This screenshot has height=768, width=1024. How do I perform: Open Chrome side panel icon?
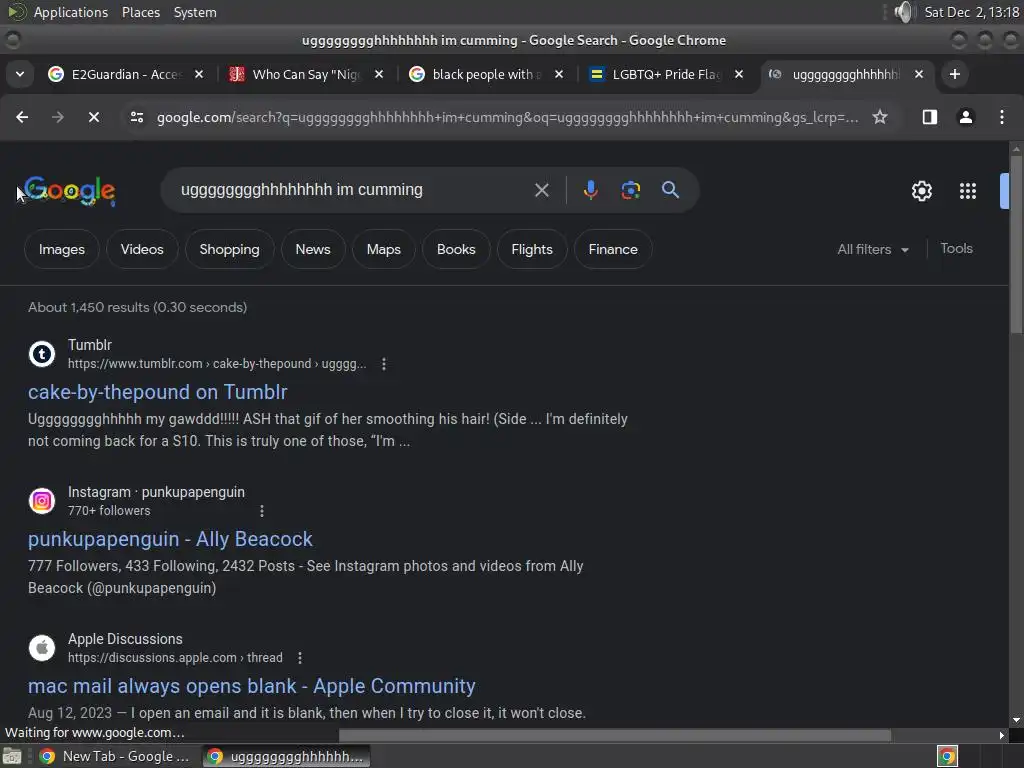click(x=929, y=117)
